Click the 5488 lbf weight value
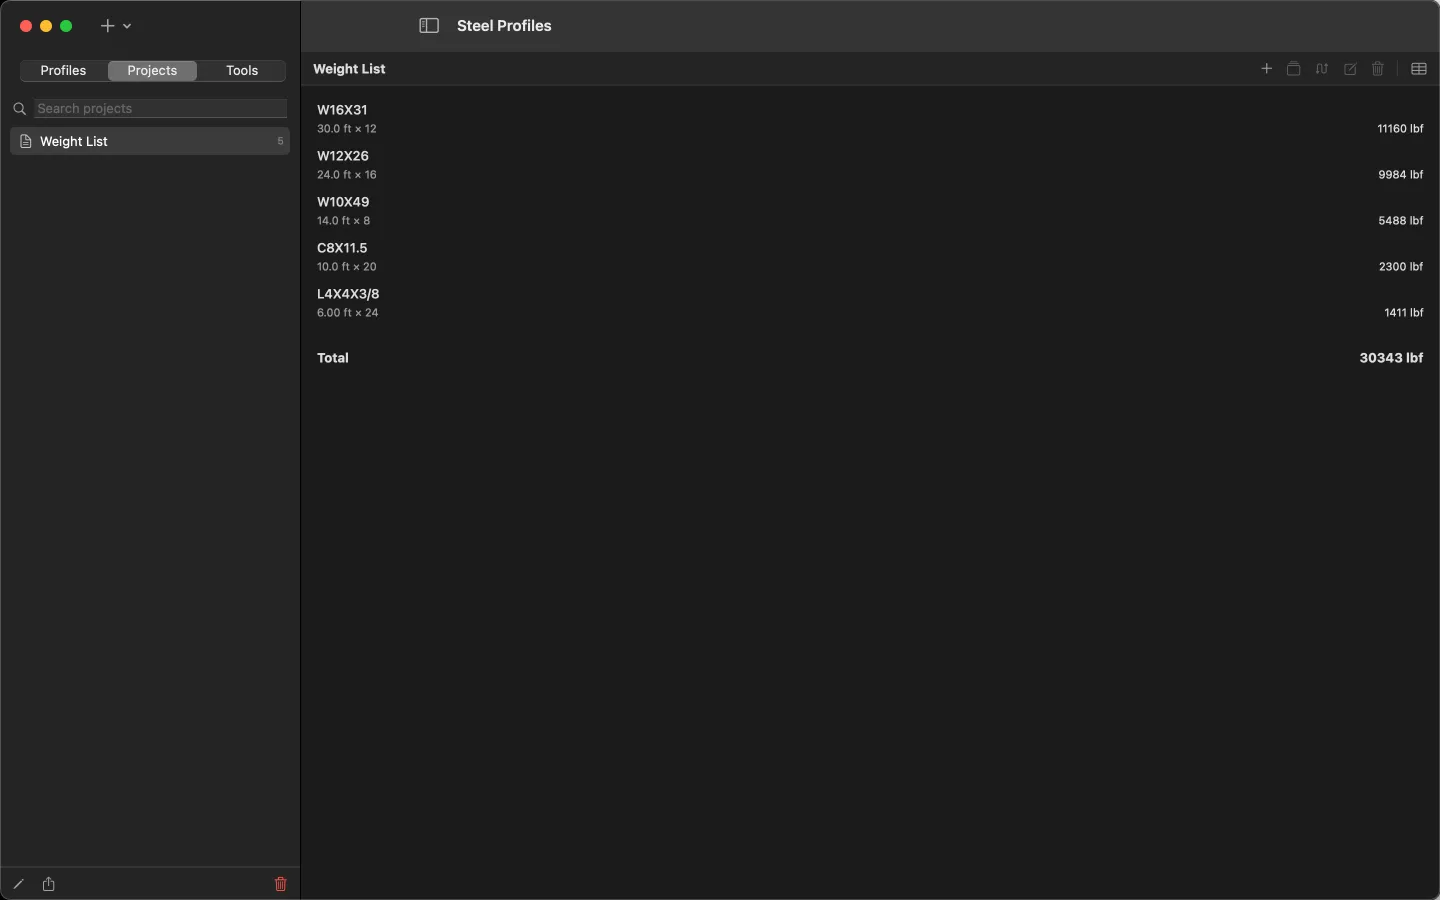Screen dimensions: 1440x900 (1400, 221)
